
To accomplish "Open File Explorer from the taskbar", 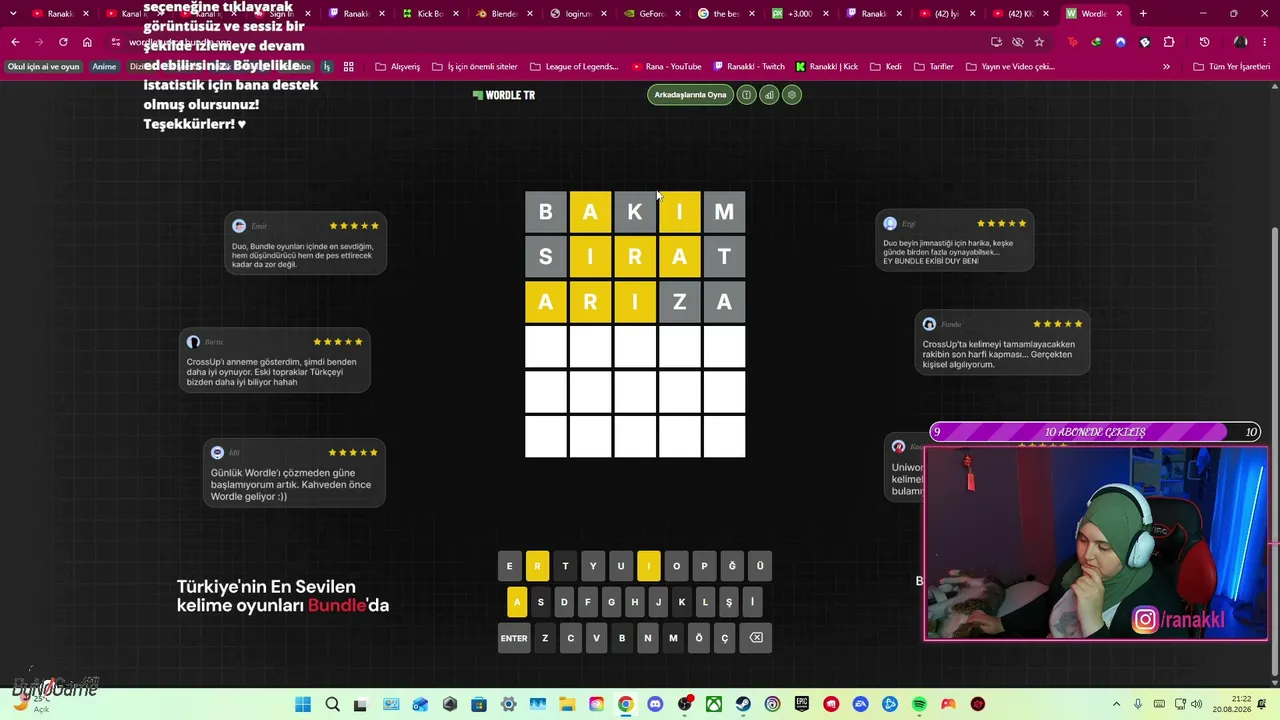I will point(567,704).
